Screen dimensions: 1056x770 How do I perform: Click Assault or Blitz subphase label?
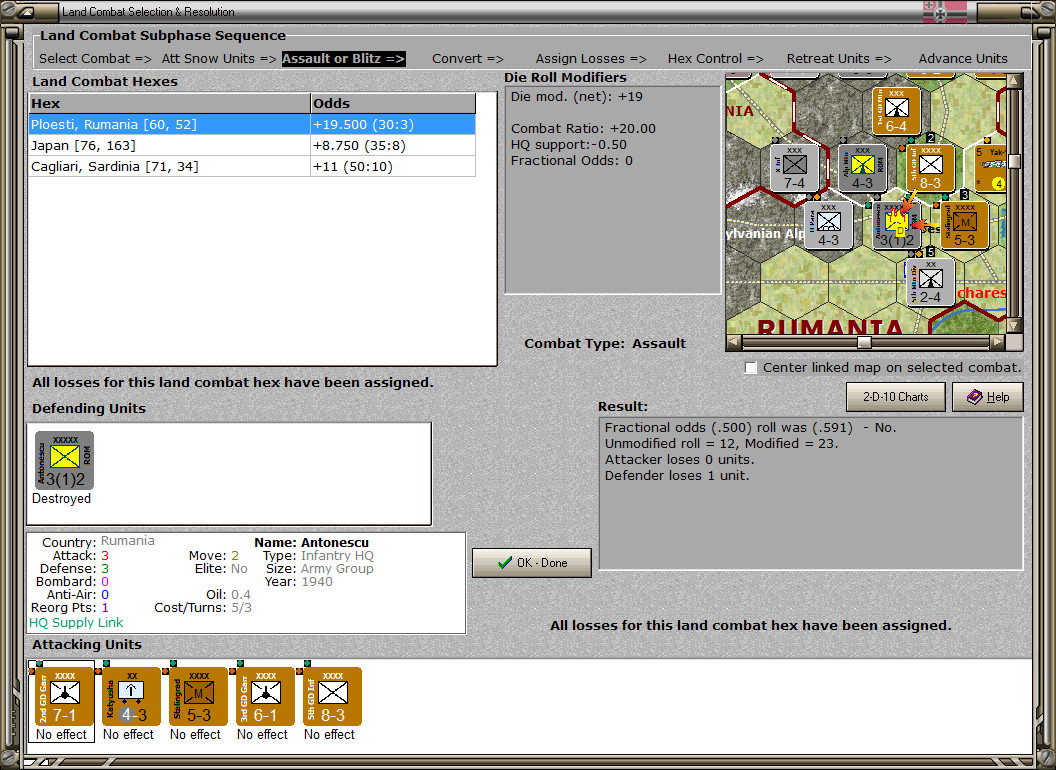[343, 59]
